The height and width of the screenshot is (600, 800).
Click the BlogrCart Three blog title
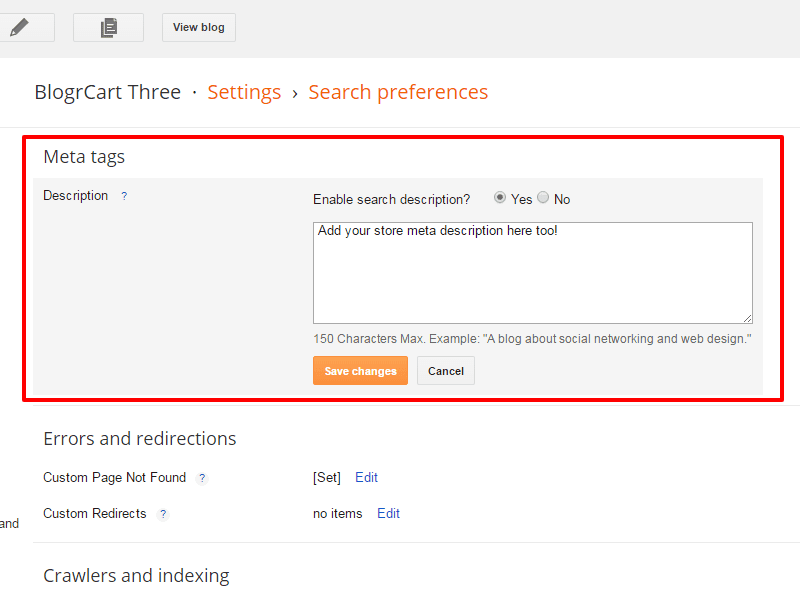(x=108, y=92)
